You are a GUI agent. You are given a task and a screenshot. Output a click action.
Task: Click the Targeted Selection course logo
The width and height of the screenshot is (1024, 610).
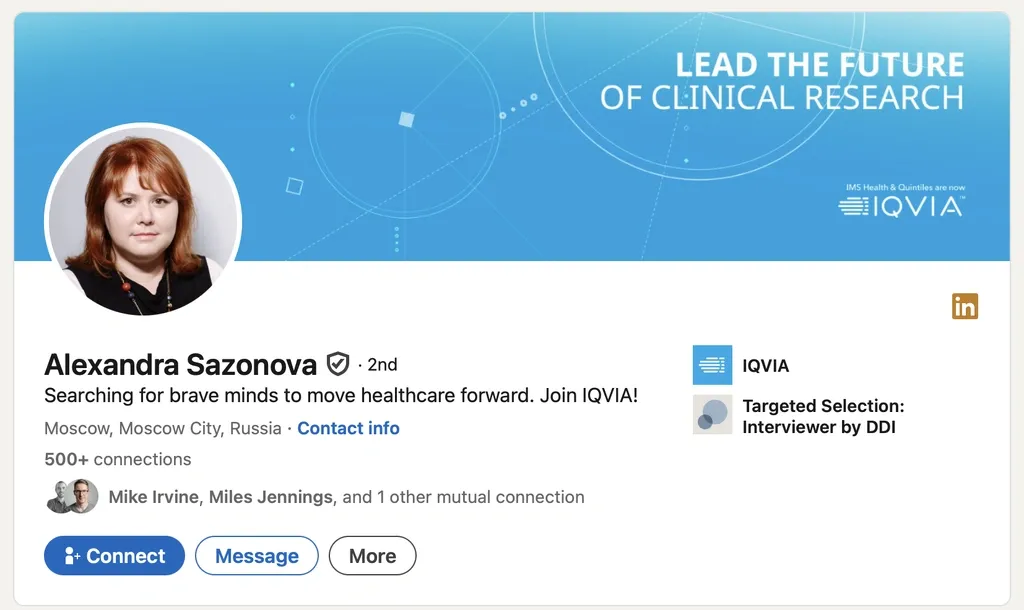click(712, 415)
